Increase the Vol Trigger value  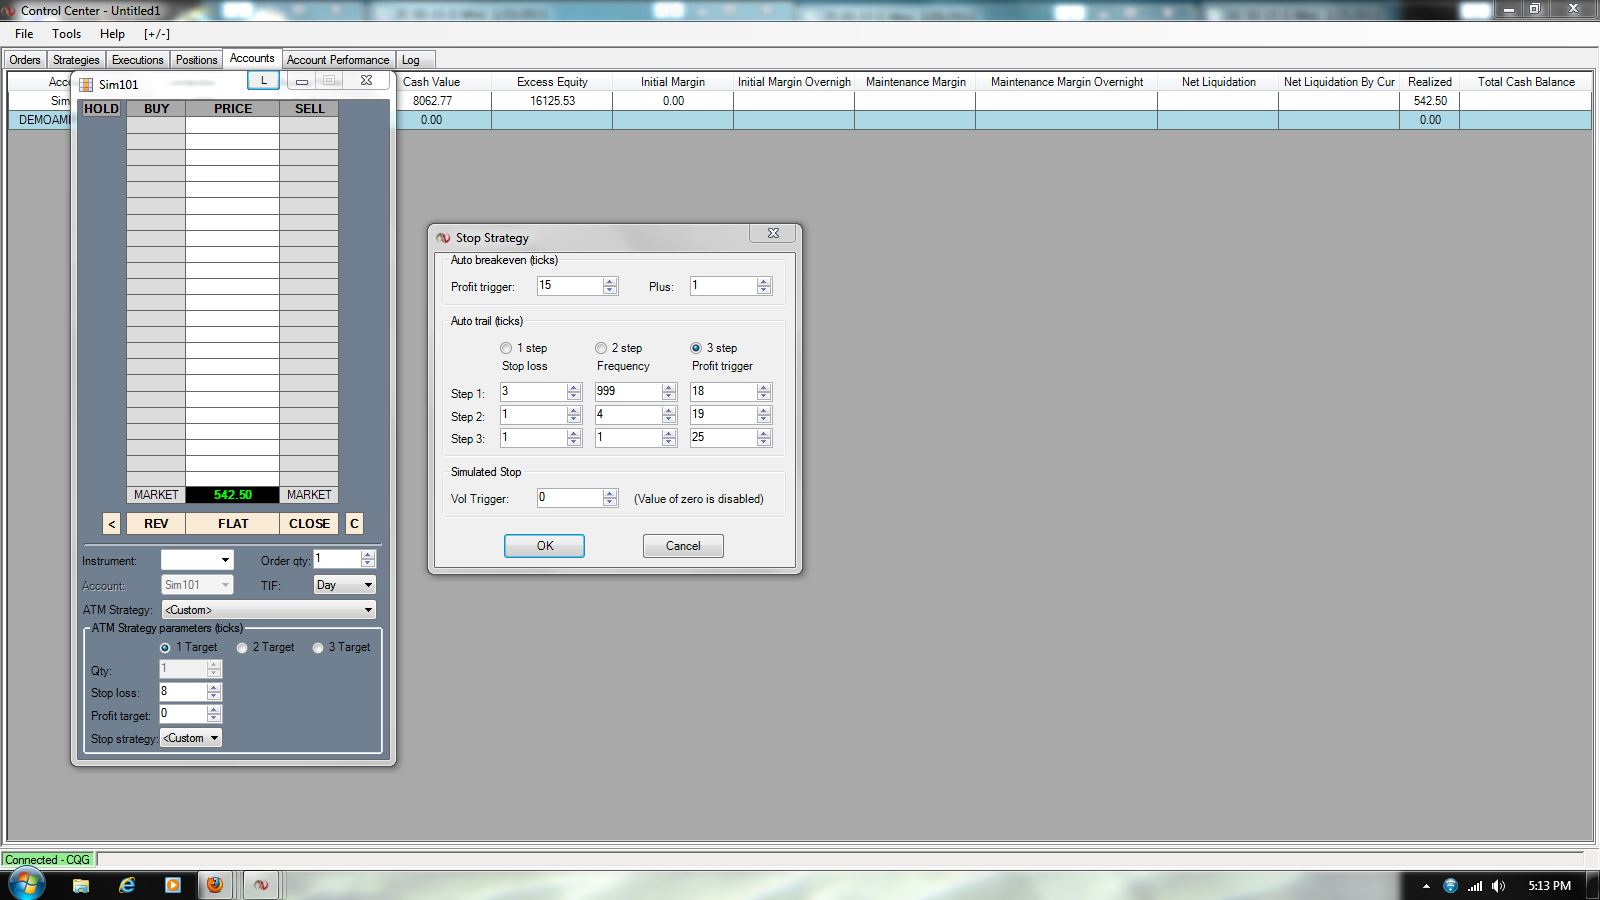(610, 494)
